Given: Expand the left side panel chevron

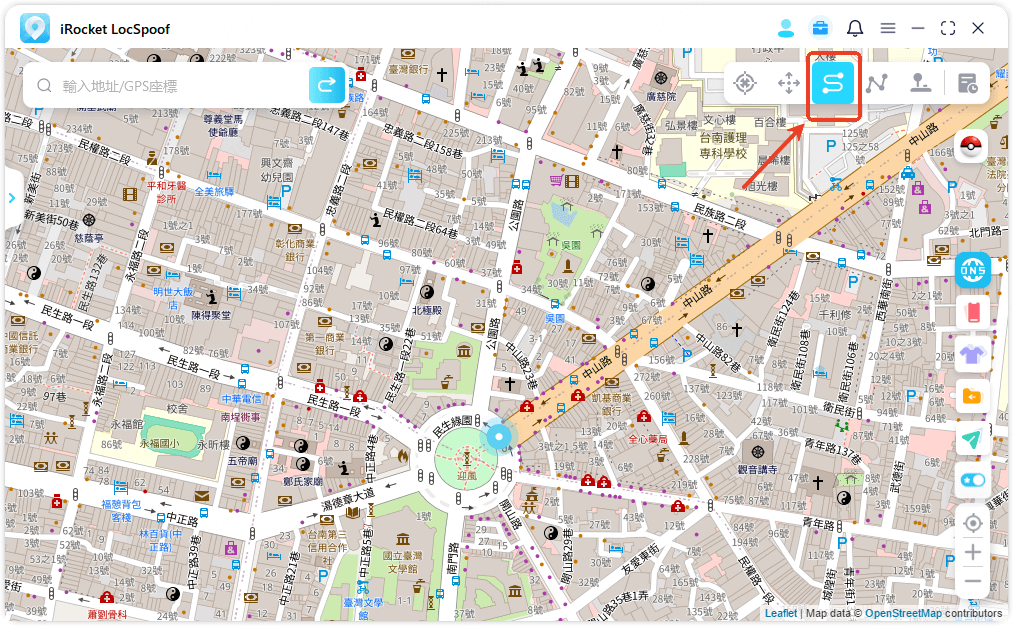Looking at the screenshot, I should point(12,198).
